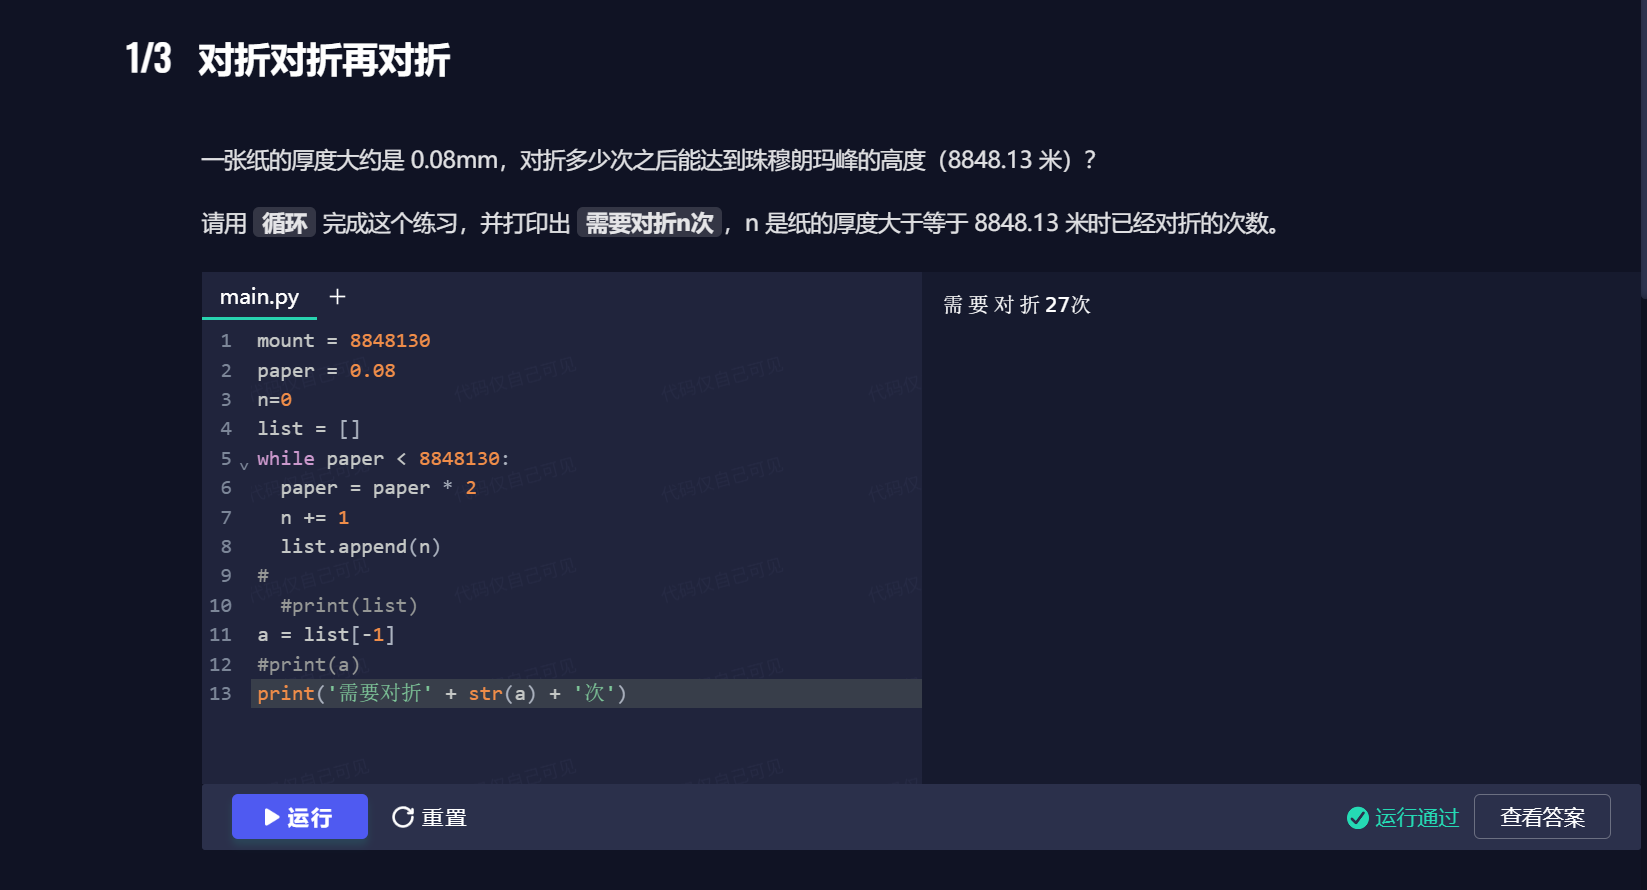Click the 运行 run button
The width and height of the screenshot is (1647, 890).
click(300, 817)
